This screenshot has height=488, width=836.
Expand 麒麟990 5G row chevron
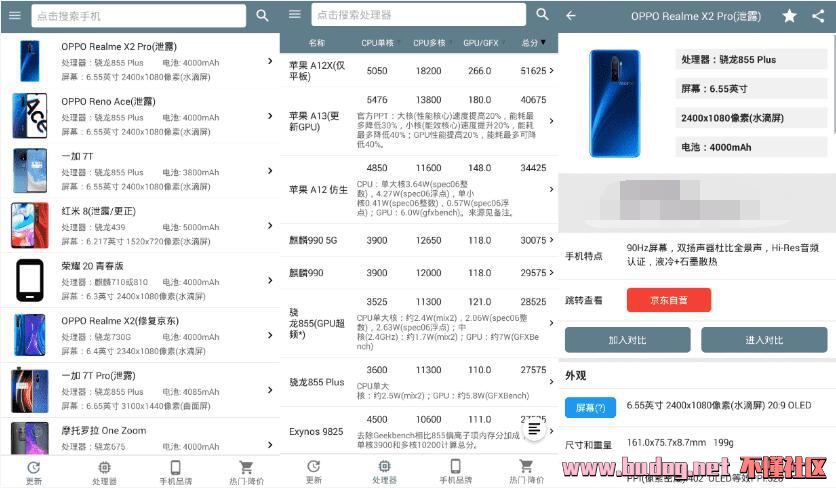(551, 240)
